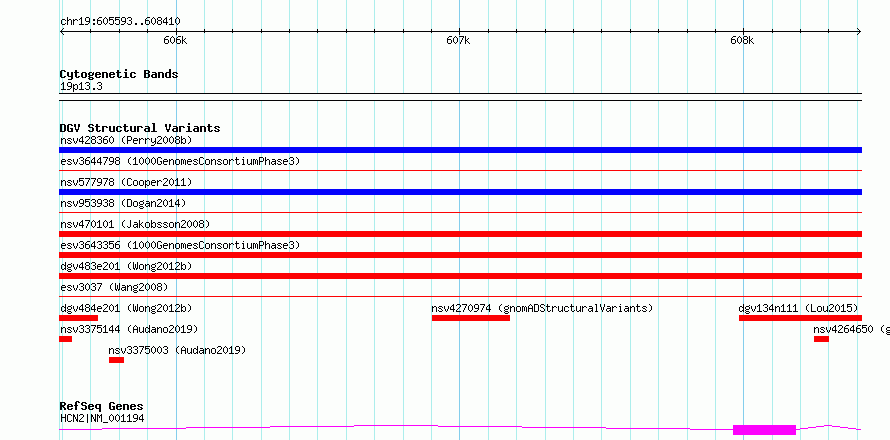Open the nsv953938 (Dogan2014) variant label
The image size is (890, 440).
[123, 203]
